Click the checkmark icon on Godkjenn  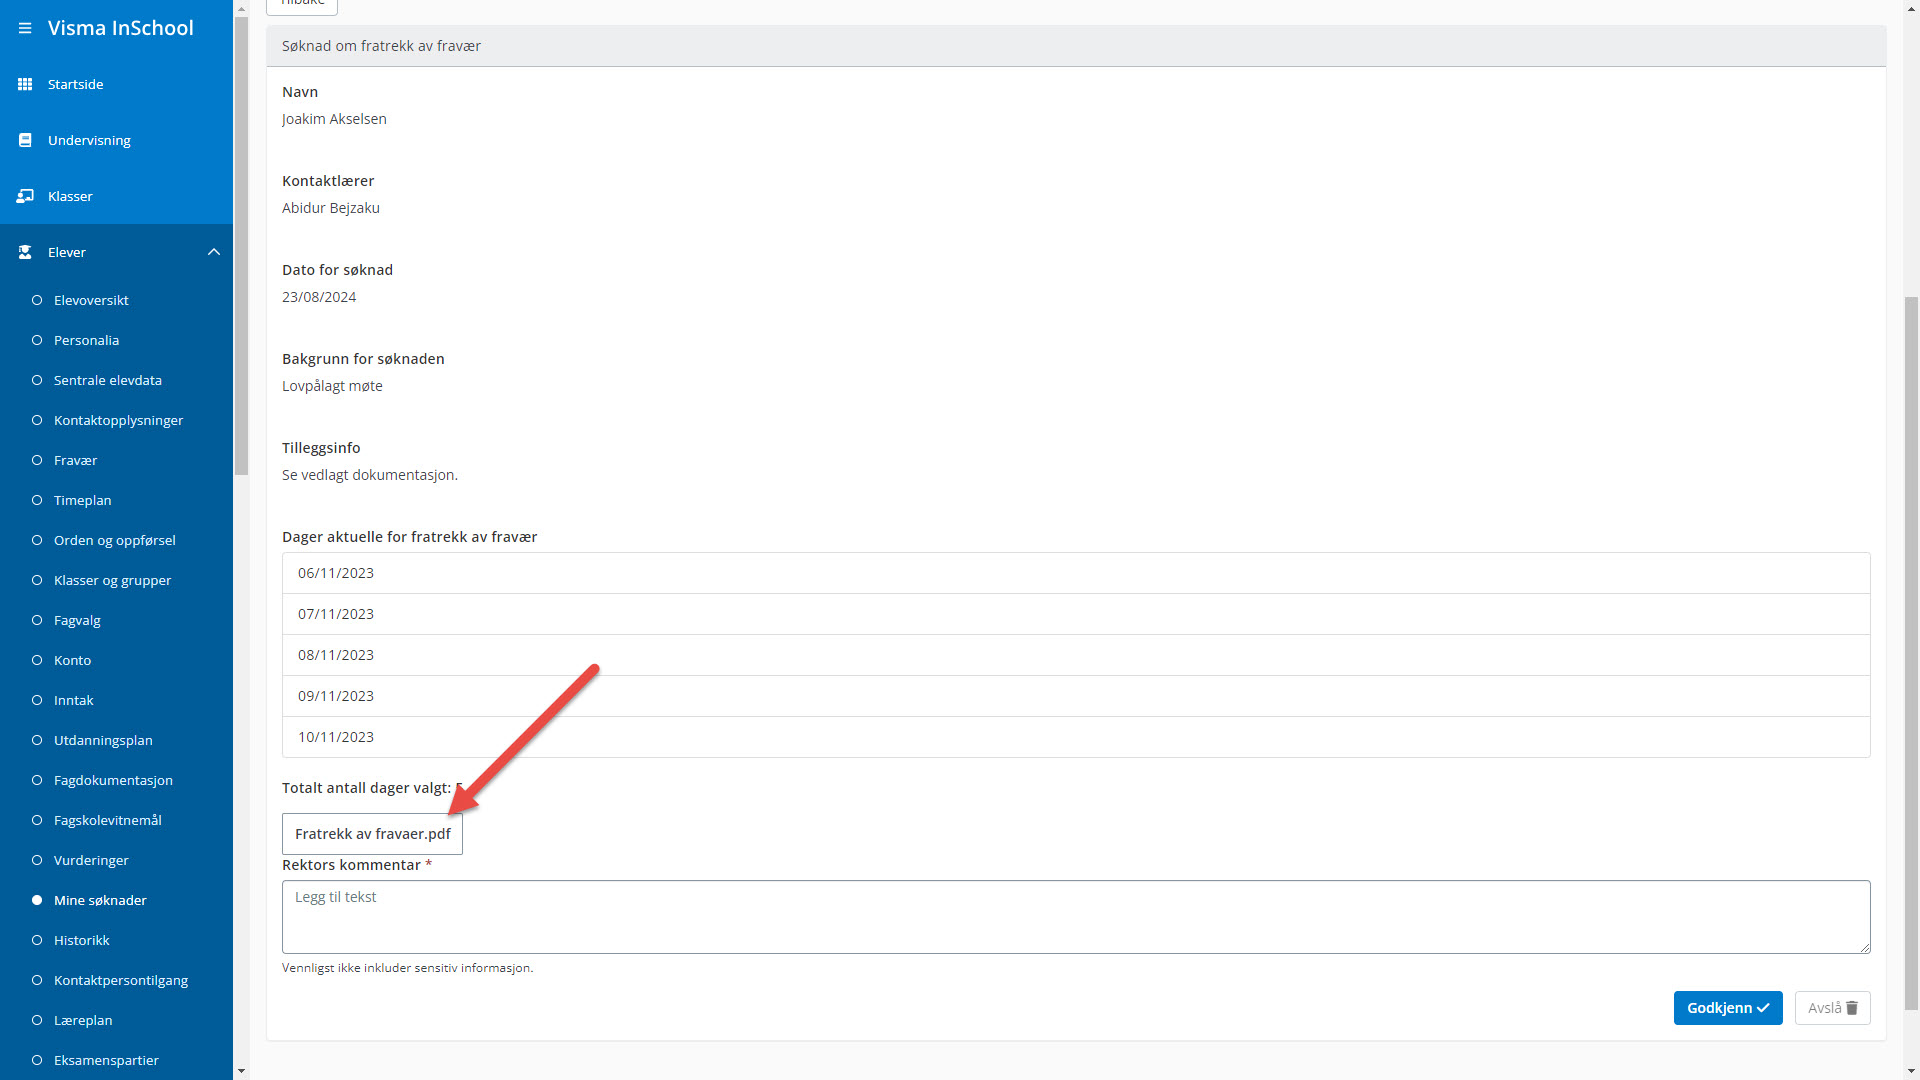point(1763,1008)
